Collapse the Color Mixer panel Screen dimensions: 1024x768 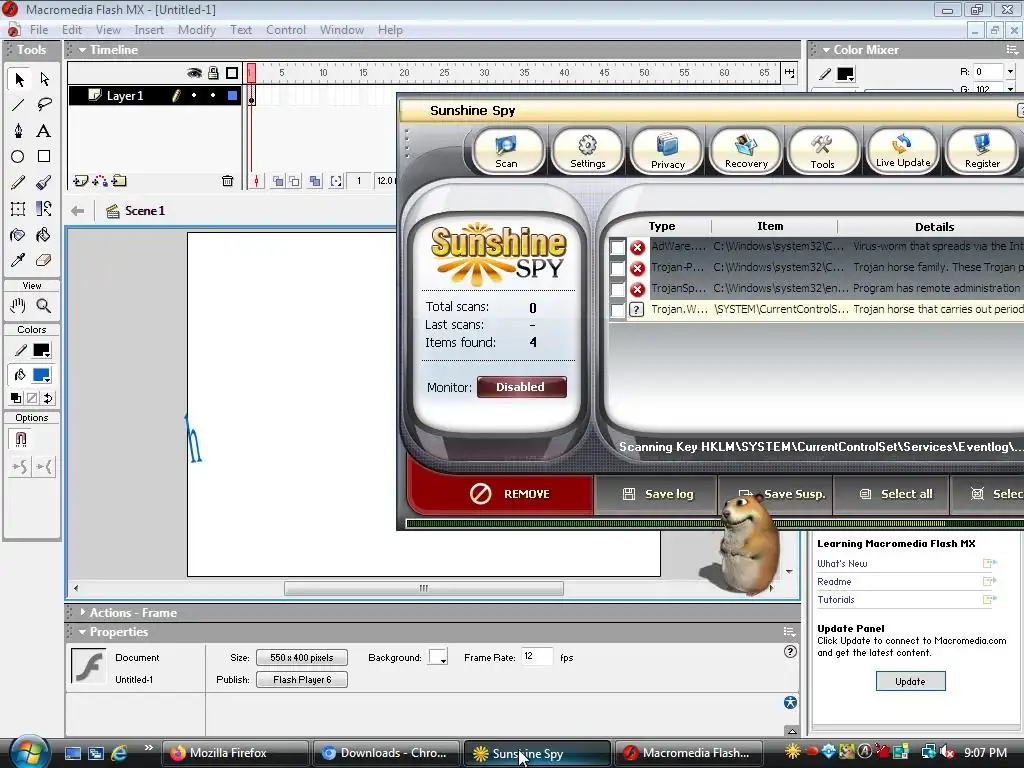tap(826, 50)
